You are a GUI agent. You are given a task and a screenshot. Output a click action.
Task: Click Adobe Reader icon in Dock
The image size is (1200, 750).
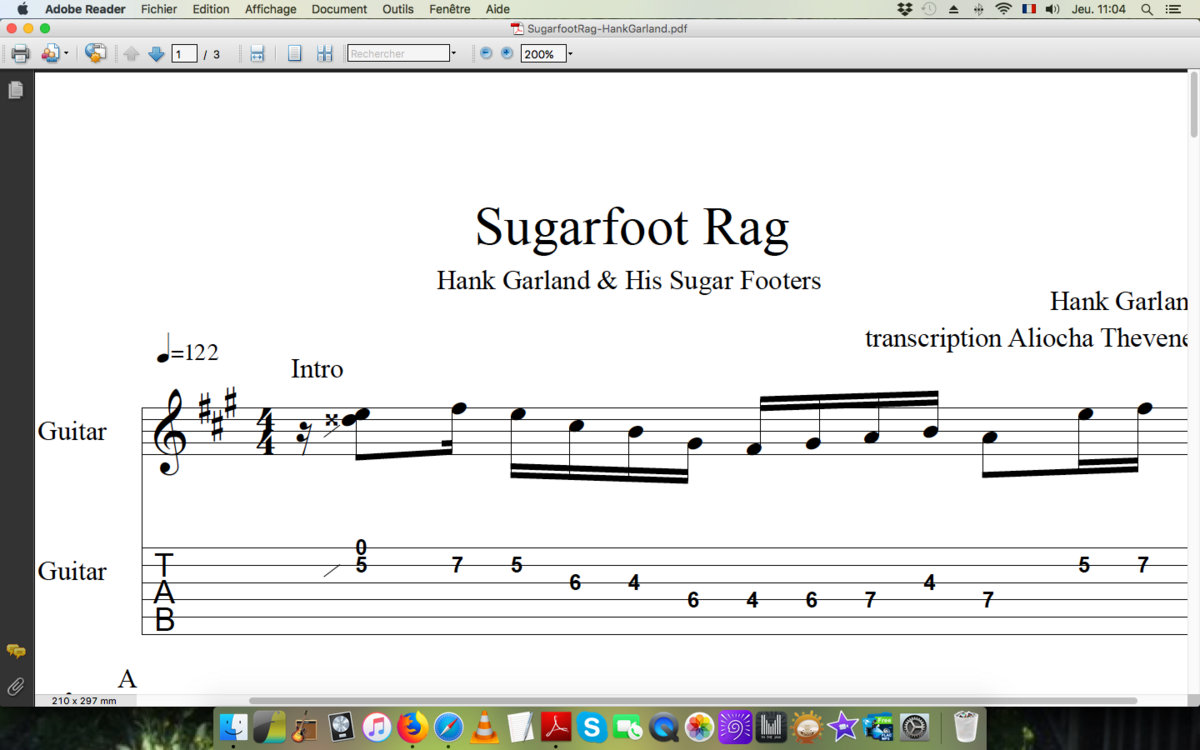(x=556, y=726)
